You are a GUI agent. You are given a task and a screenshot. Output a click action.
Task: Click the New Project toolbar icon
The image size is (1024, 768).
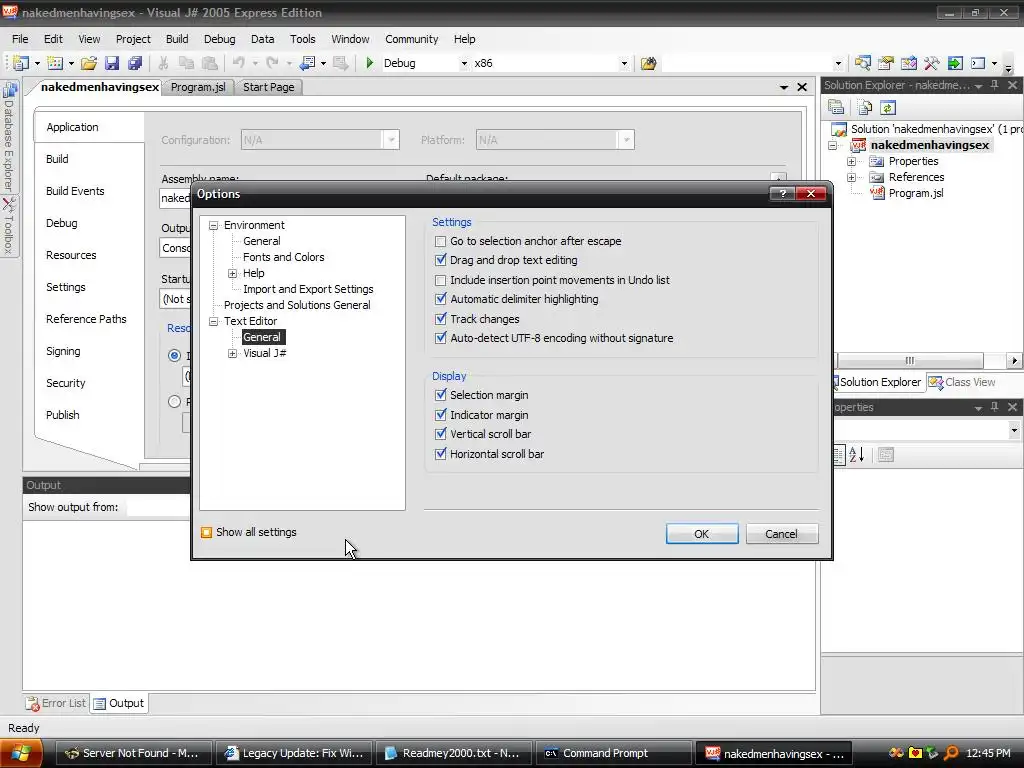[x=21, y=63]
